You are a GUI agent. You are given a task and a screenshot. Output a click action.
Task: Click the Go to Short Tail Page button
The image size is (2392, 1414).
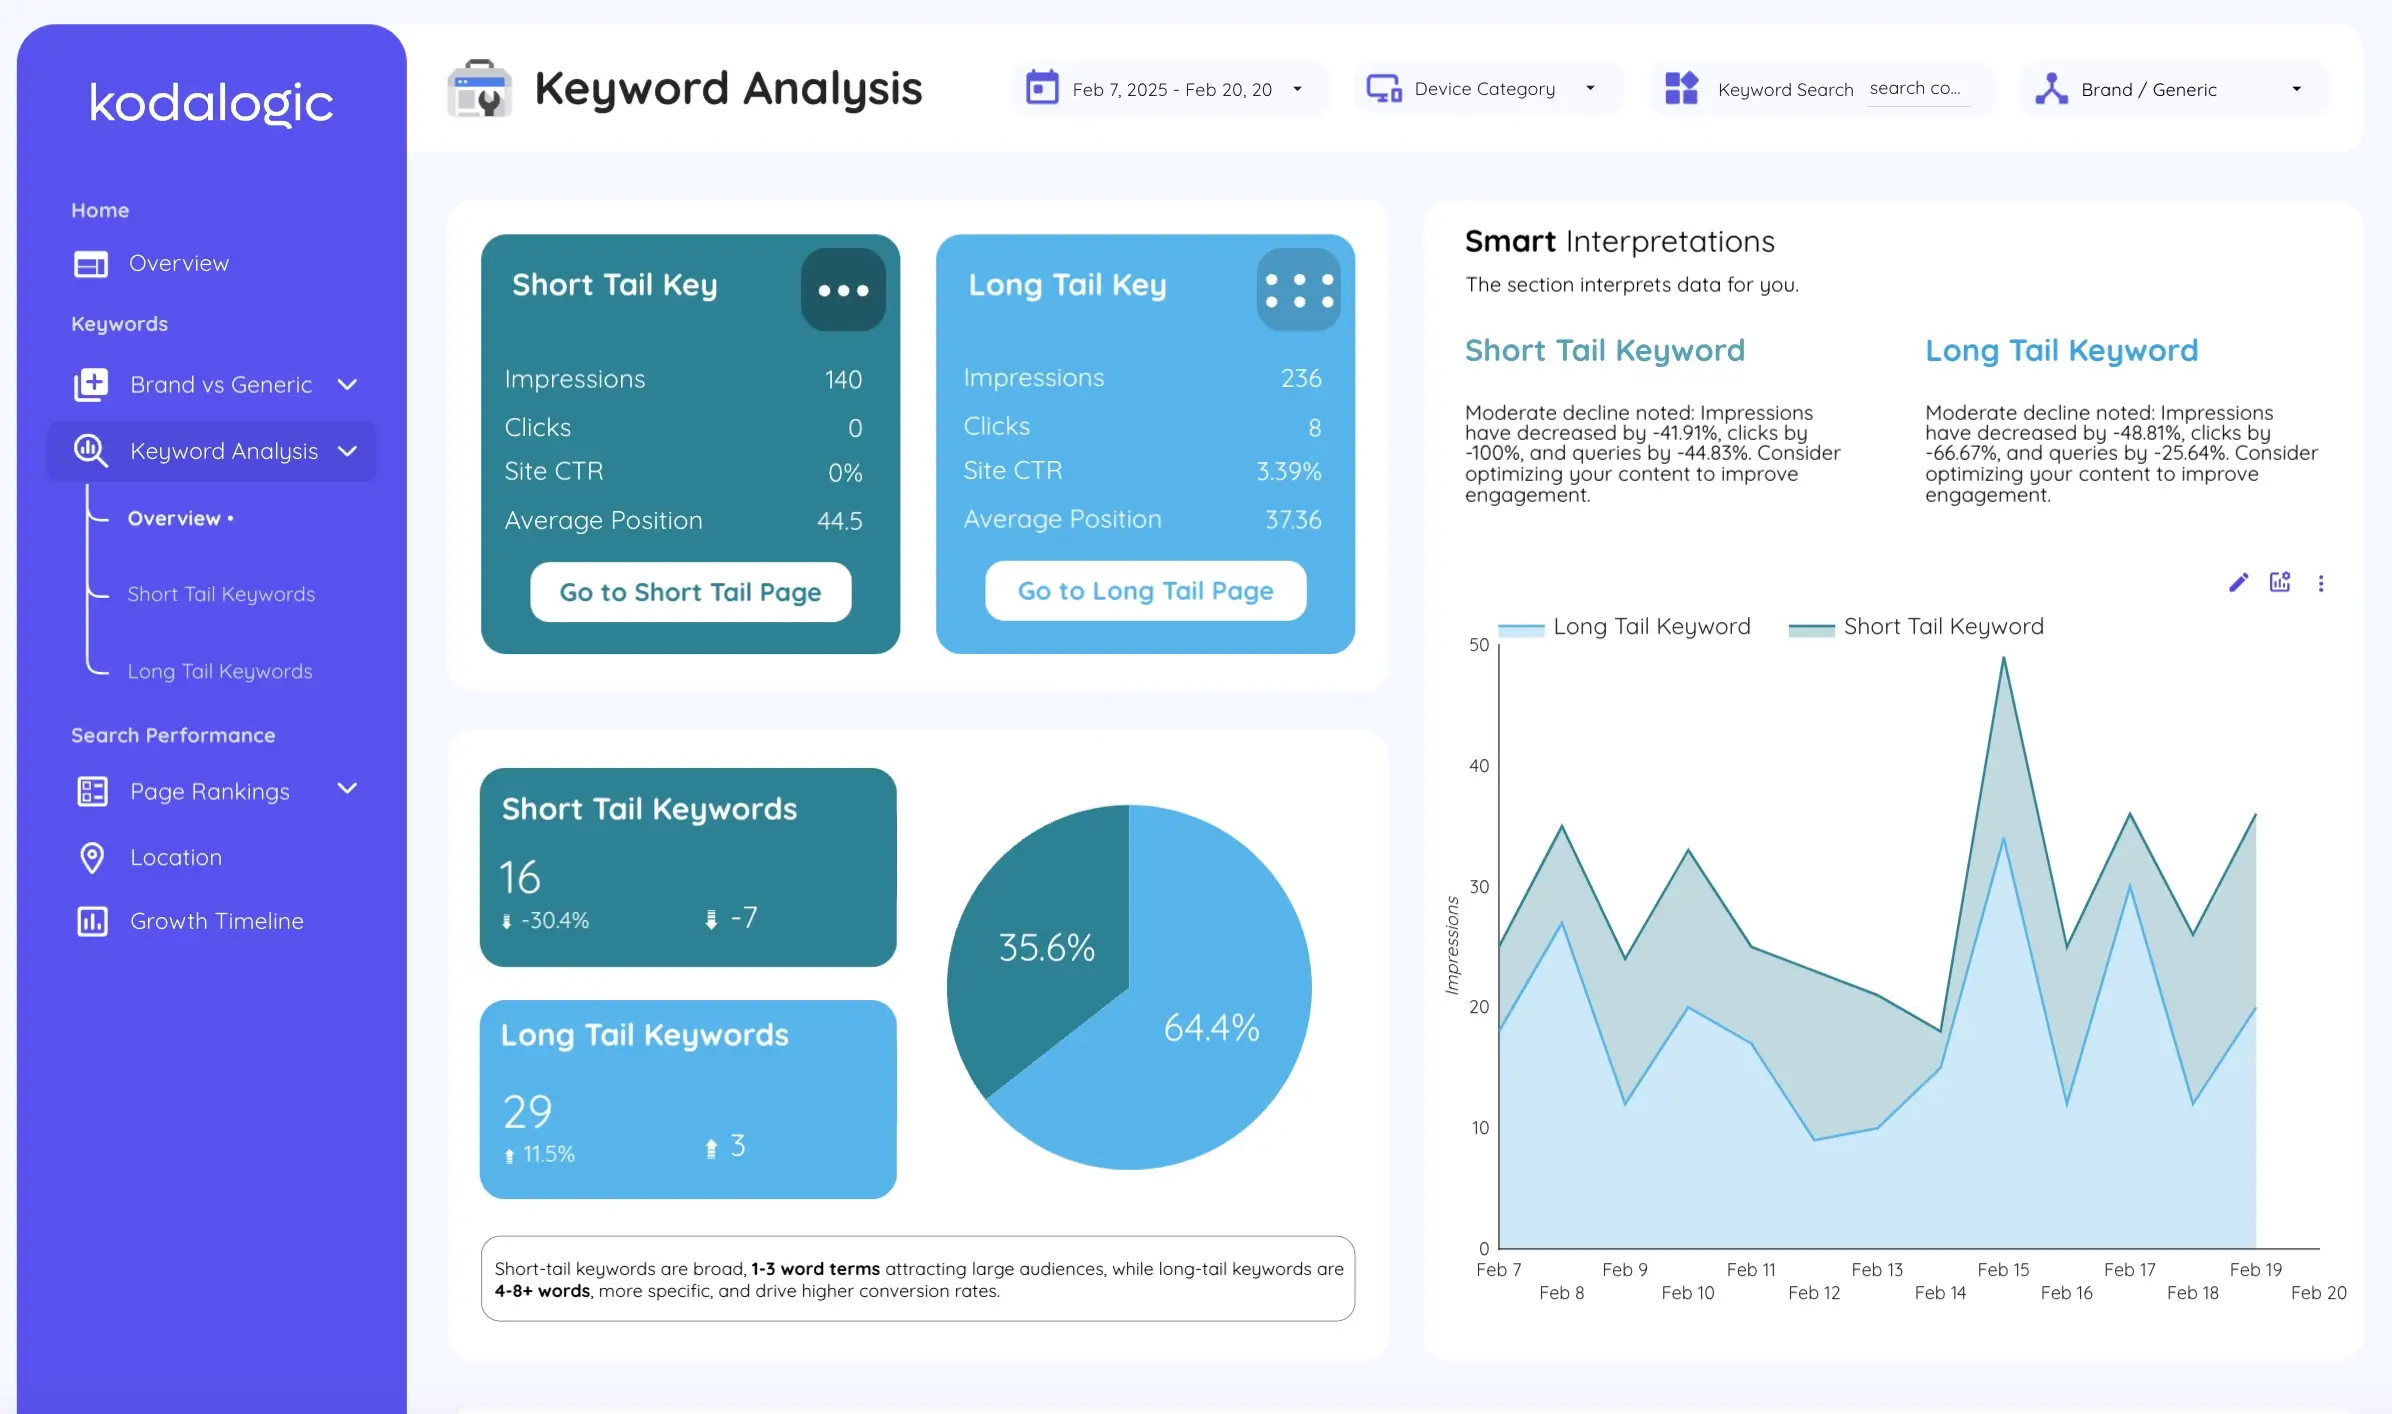(x=690, y=592)
